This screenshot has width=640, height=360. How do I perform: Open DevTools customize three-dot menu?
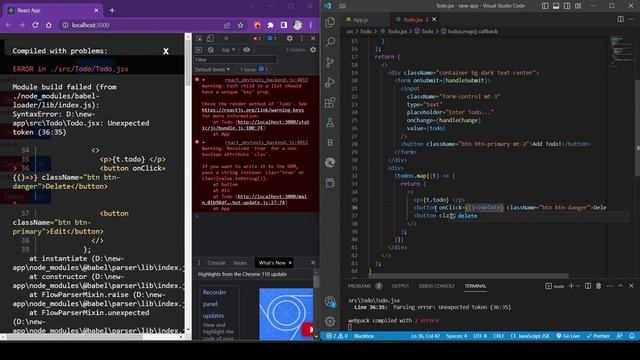pyautogui.click(x=302, y=38)
